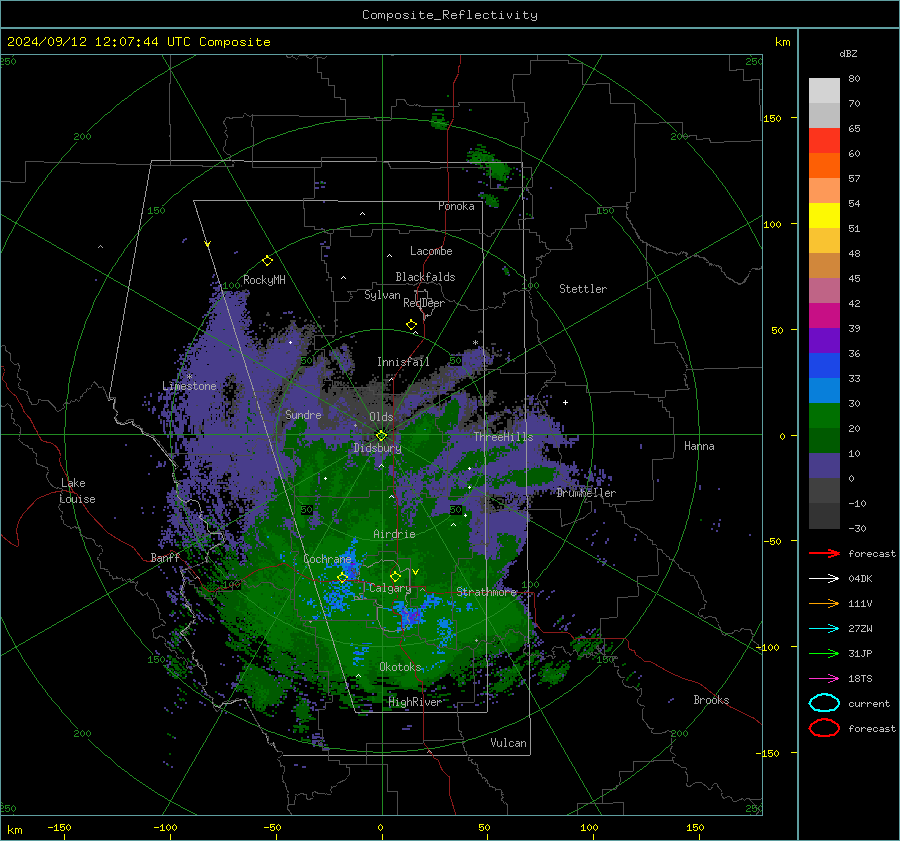Click the magenta 39-42 dBZ color swatch
The image size is (900, 841).
click(824, 316)
